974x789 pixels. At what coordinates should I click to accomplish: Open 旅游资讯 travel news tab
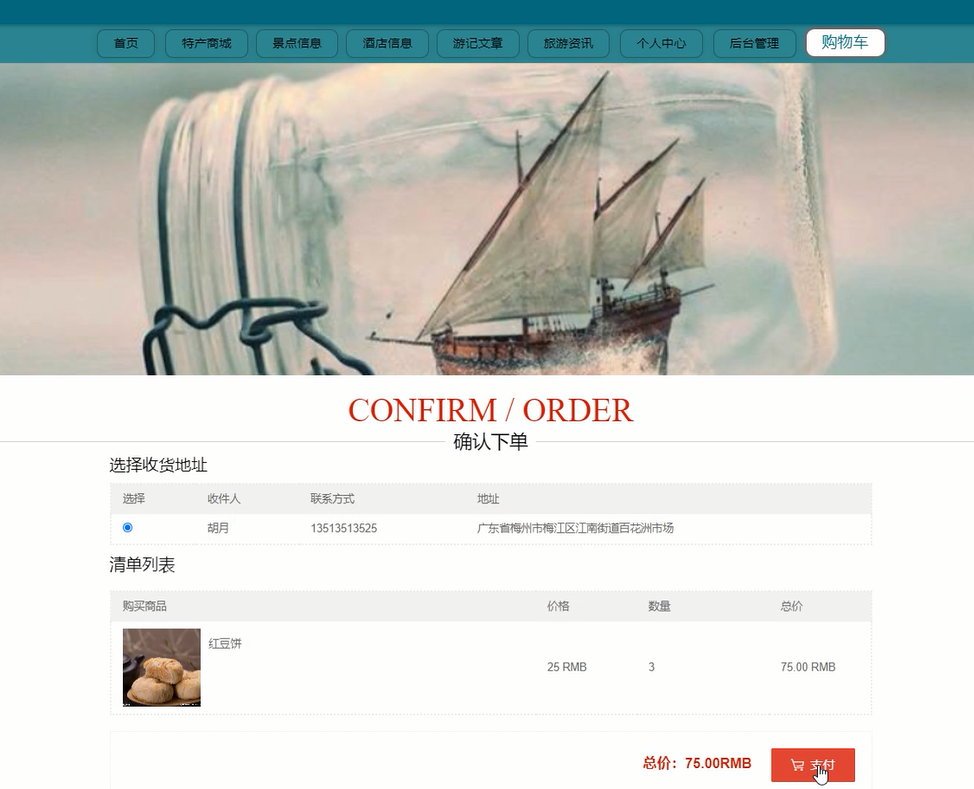(x=568, y=43)
